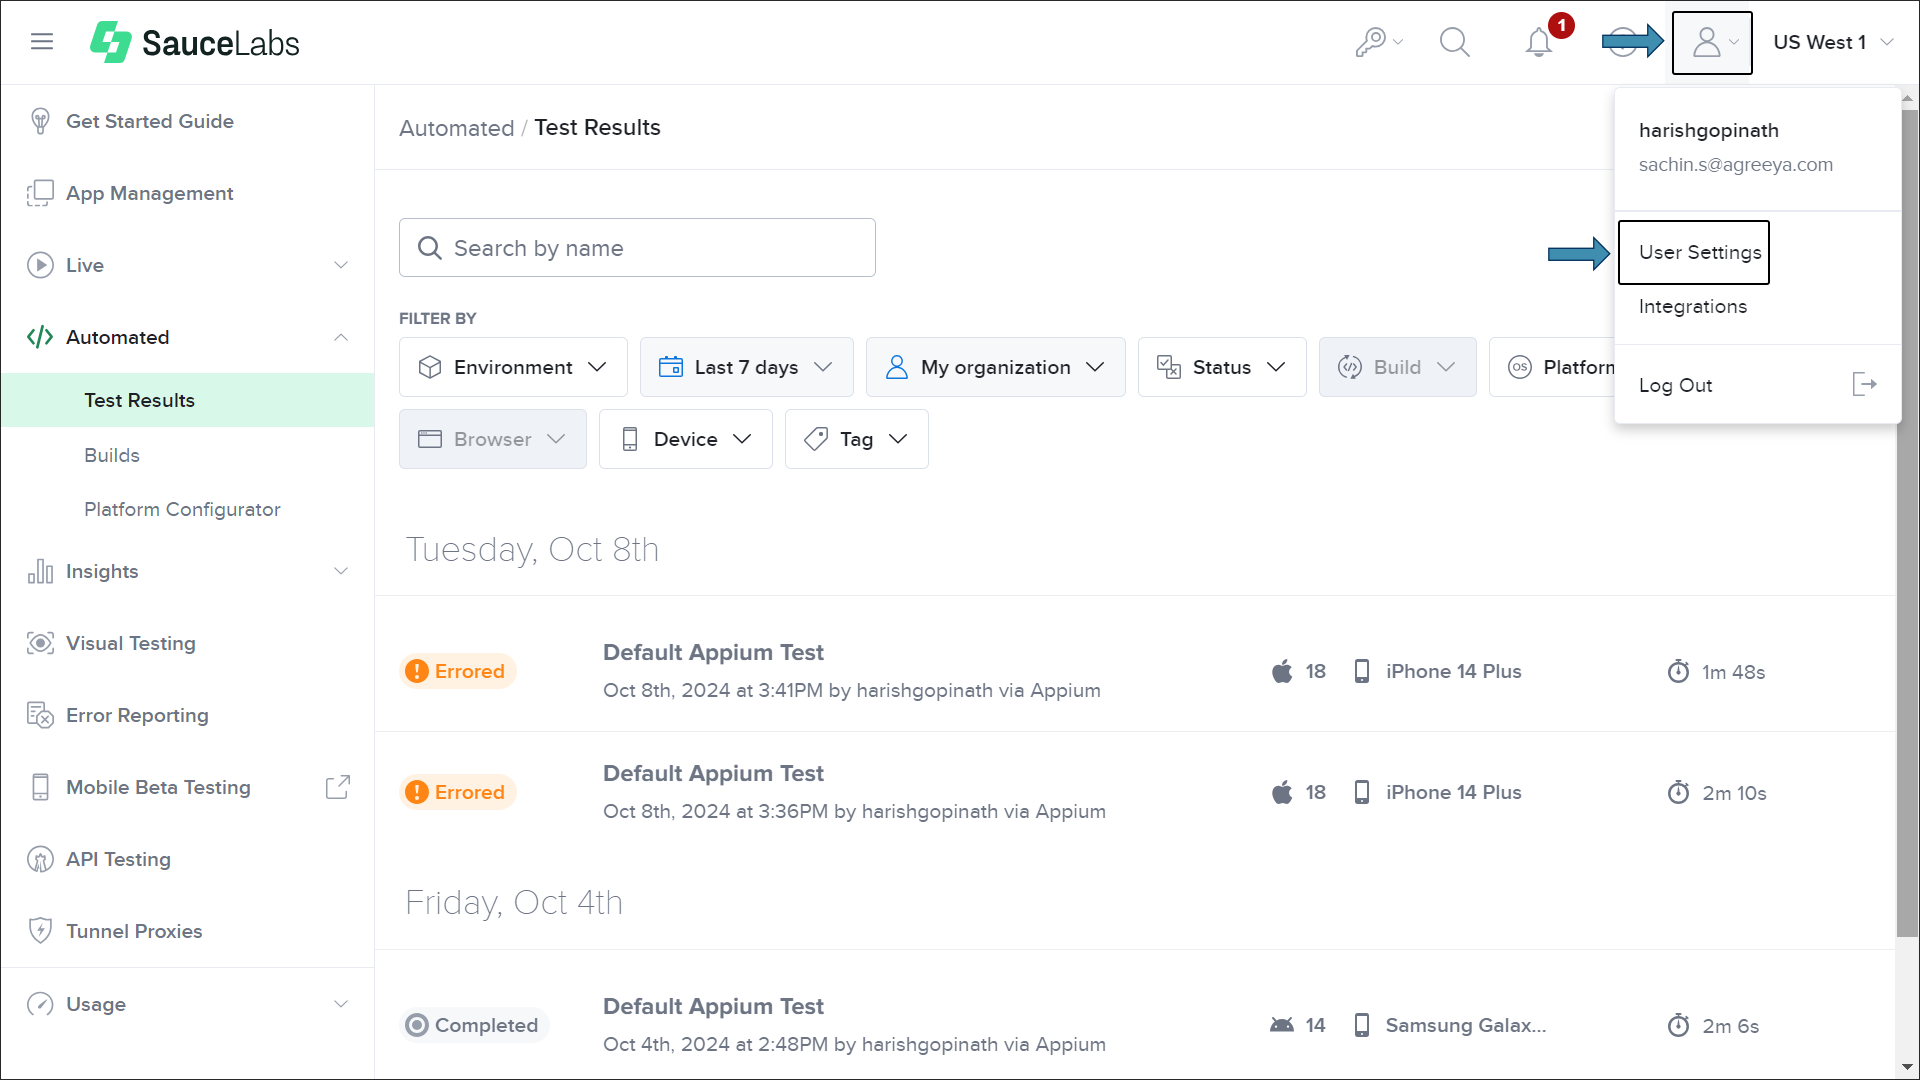Image resolution: width=1920 pixels, height=1080 pixels.
Task: Open Mobile Beta Testing
Action: (158, 787)
